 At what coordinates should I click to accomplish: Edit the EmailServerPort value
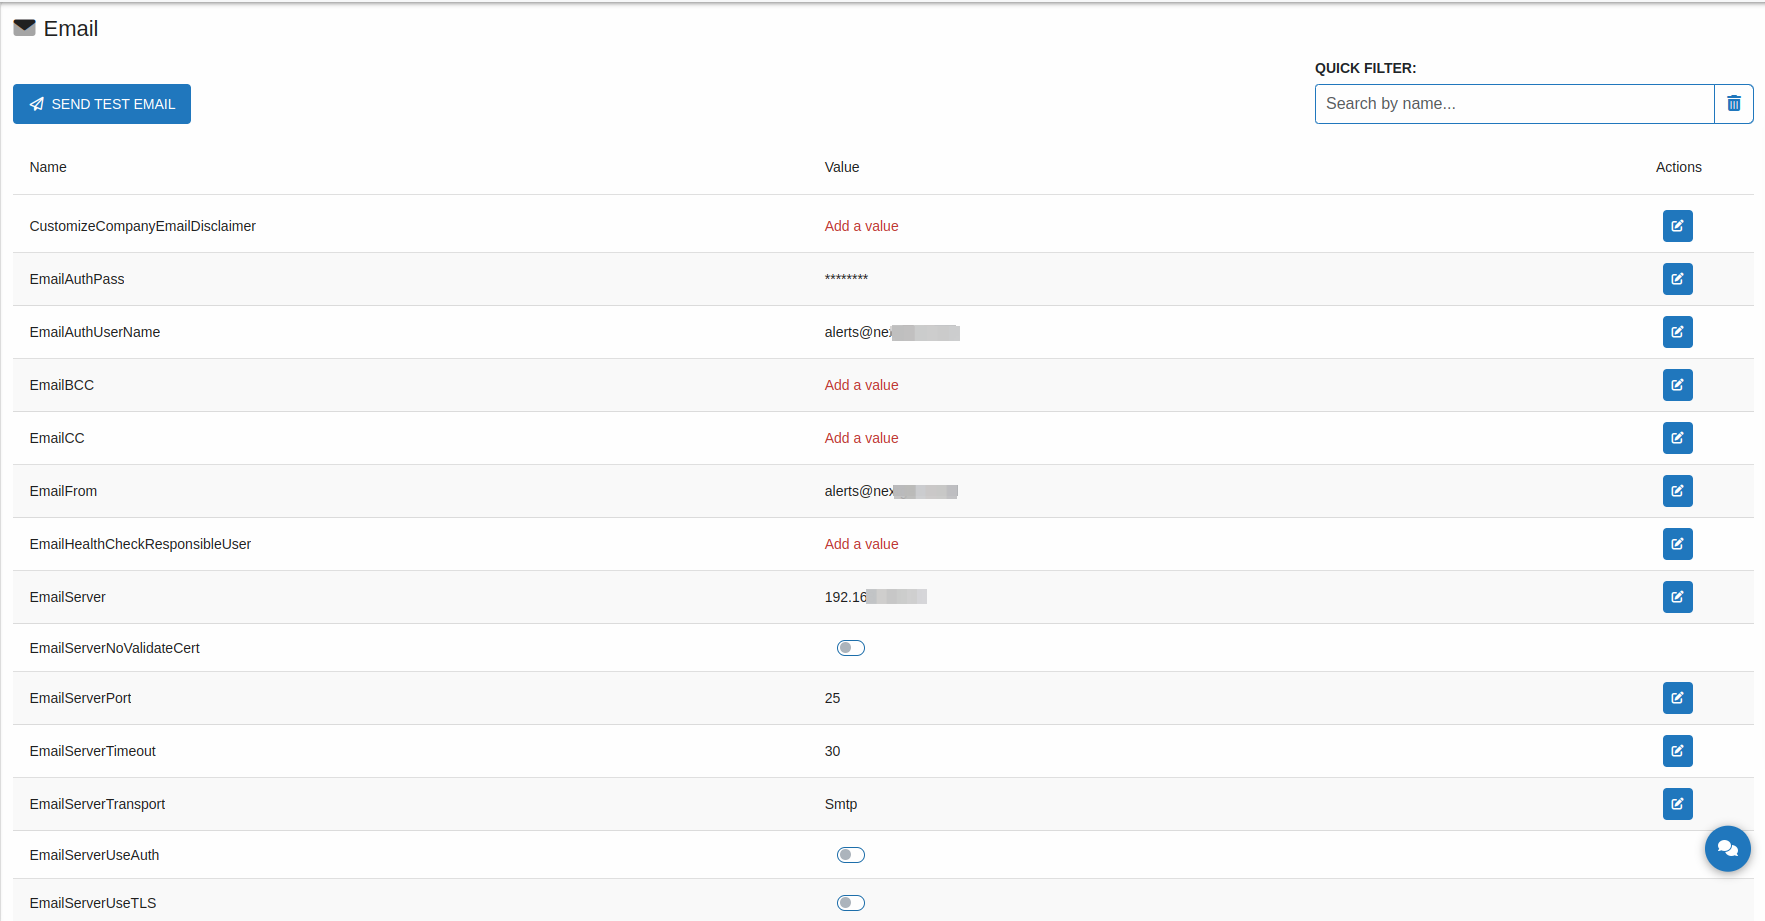1677,698
